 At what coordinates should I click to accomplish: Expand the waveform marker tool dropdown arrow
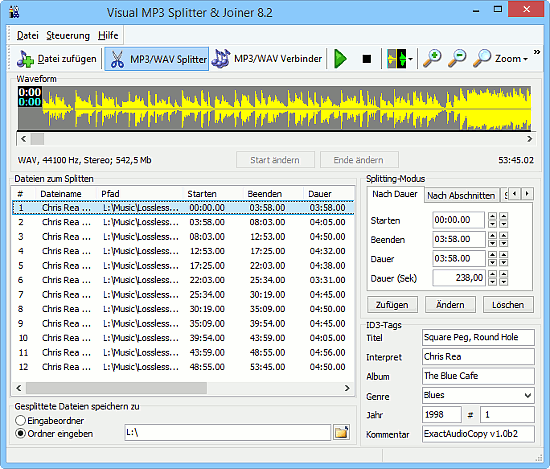410,59
